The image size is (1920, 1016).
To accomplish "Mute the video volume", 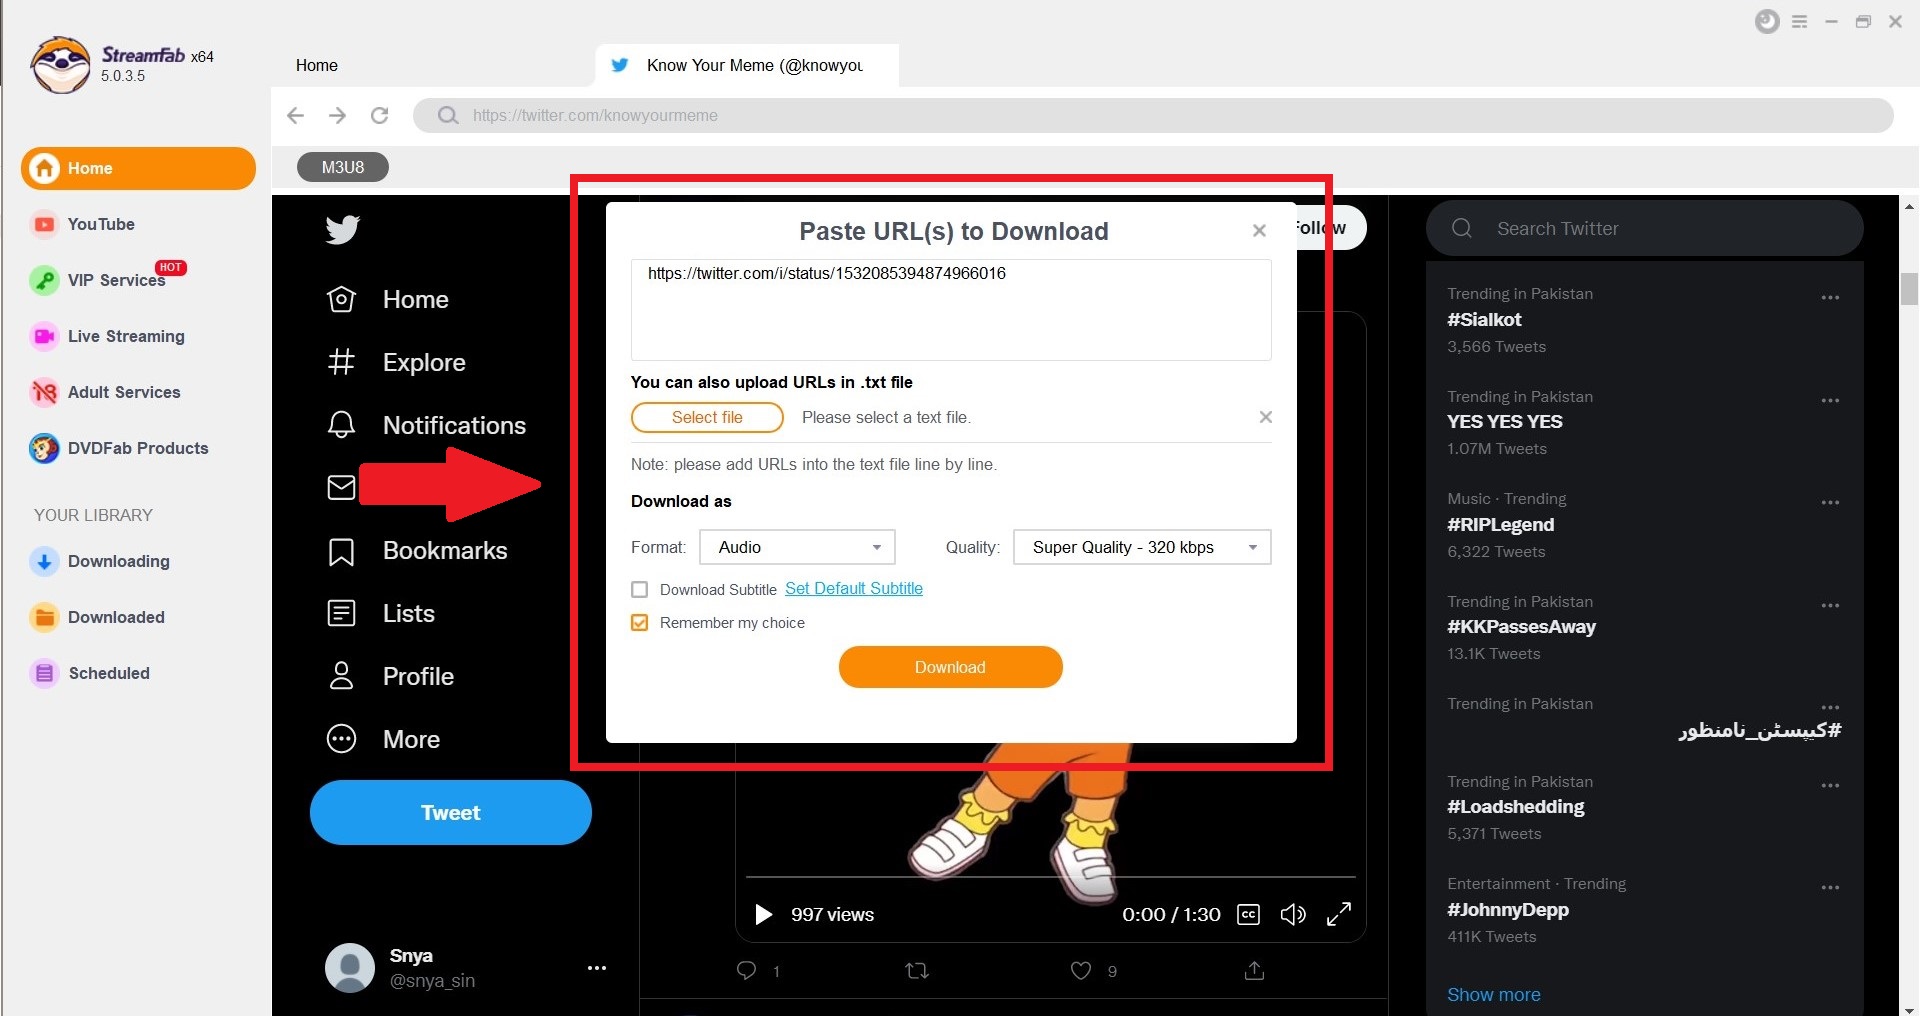I will point(1293,914).
